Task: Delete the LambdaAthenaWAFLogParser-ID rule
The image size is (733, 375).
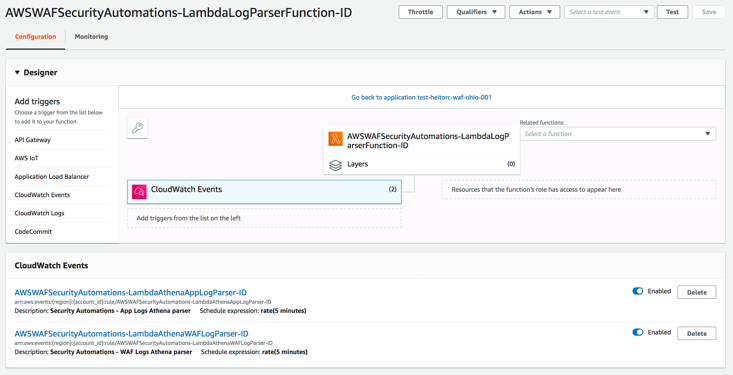Action: pyautogui.click(x=697, y=333)
